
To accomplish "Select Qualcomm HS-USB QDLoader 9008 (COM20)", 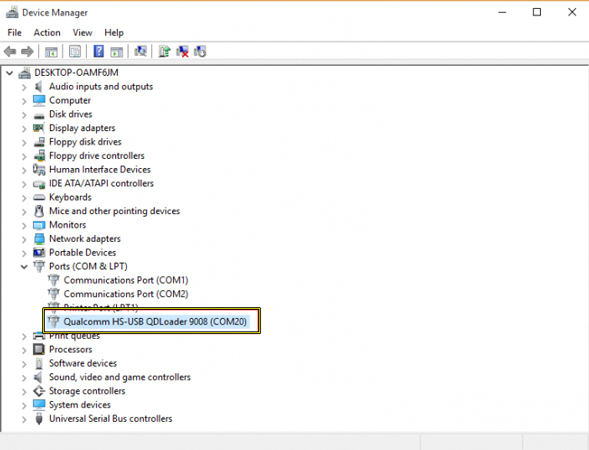I will (x=155, y=322).
